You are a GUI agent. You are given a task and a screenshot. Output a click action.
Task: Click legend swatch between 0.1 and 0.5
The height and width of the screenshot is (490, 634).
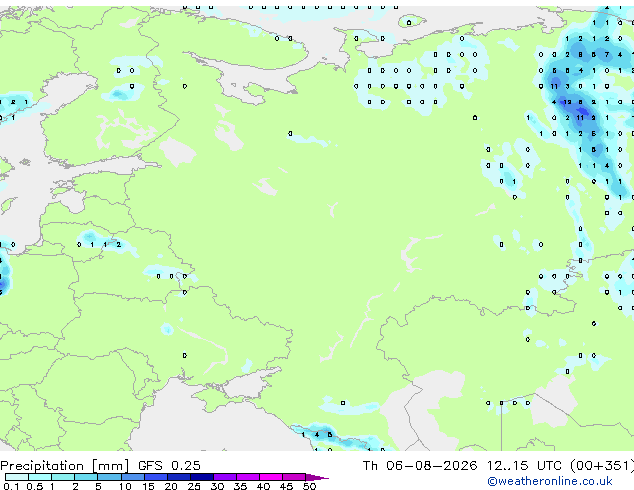point(17,477)
